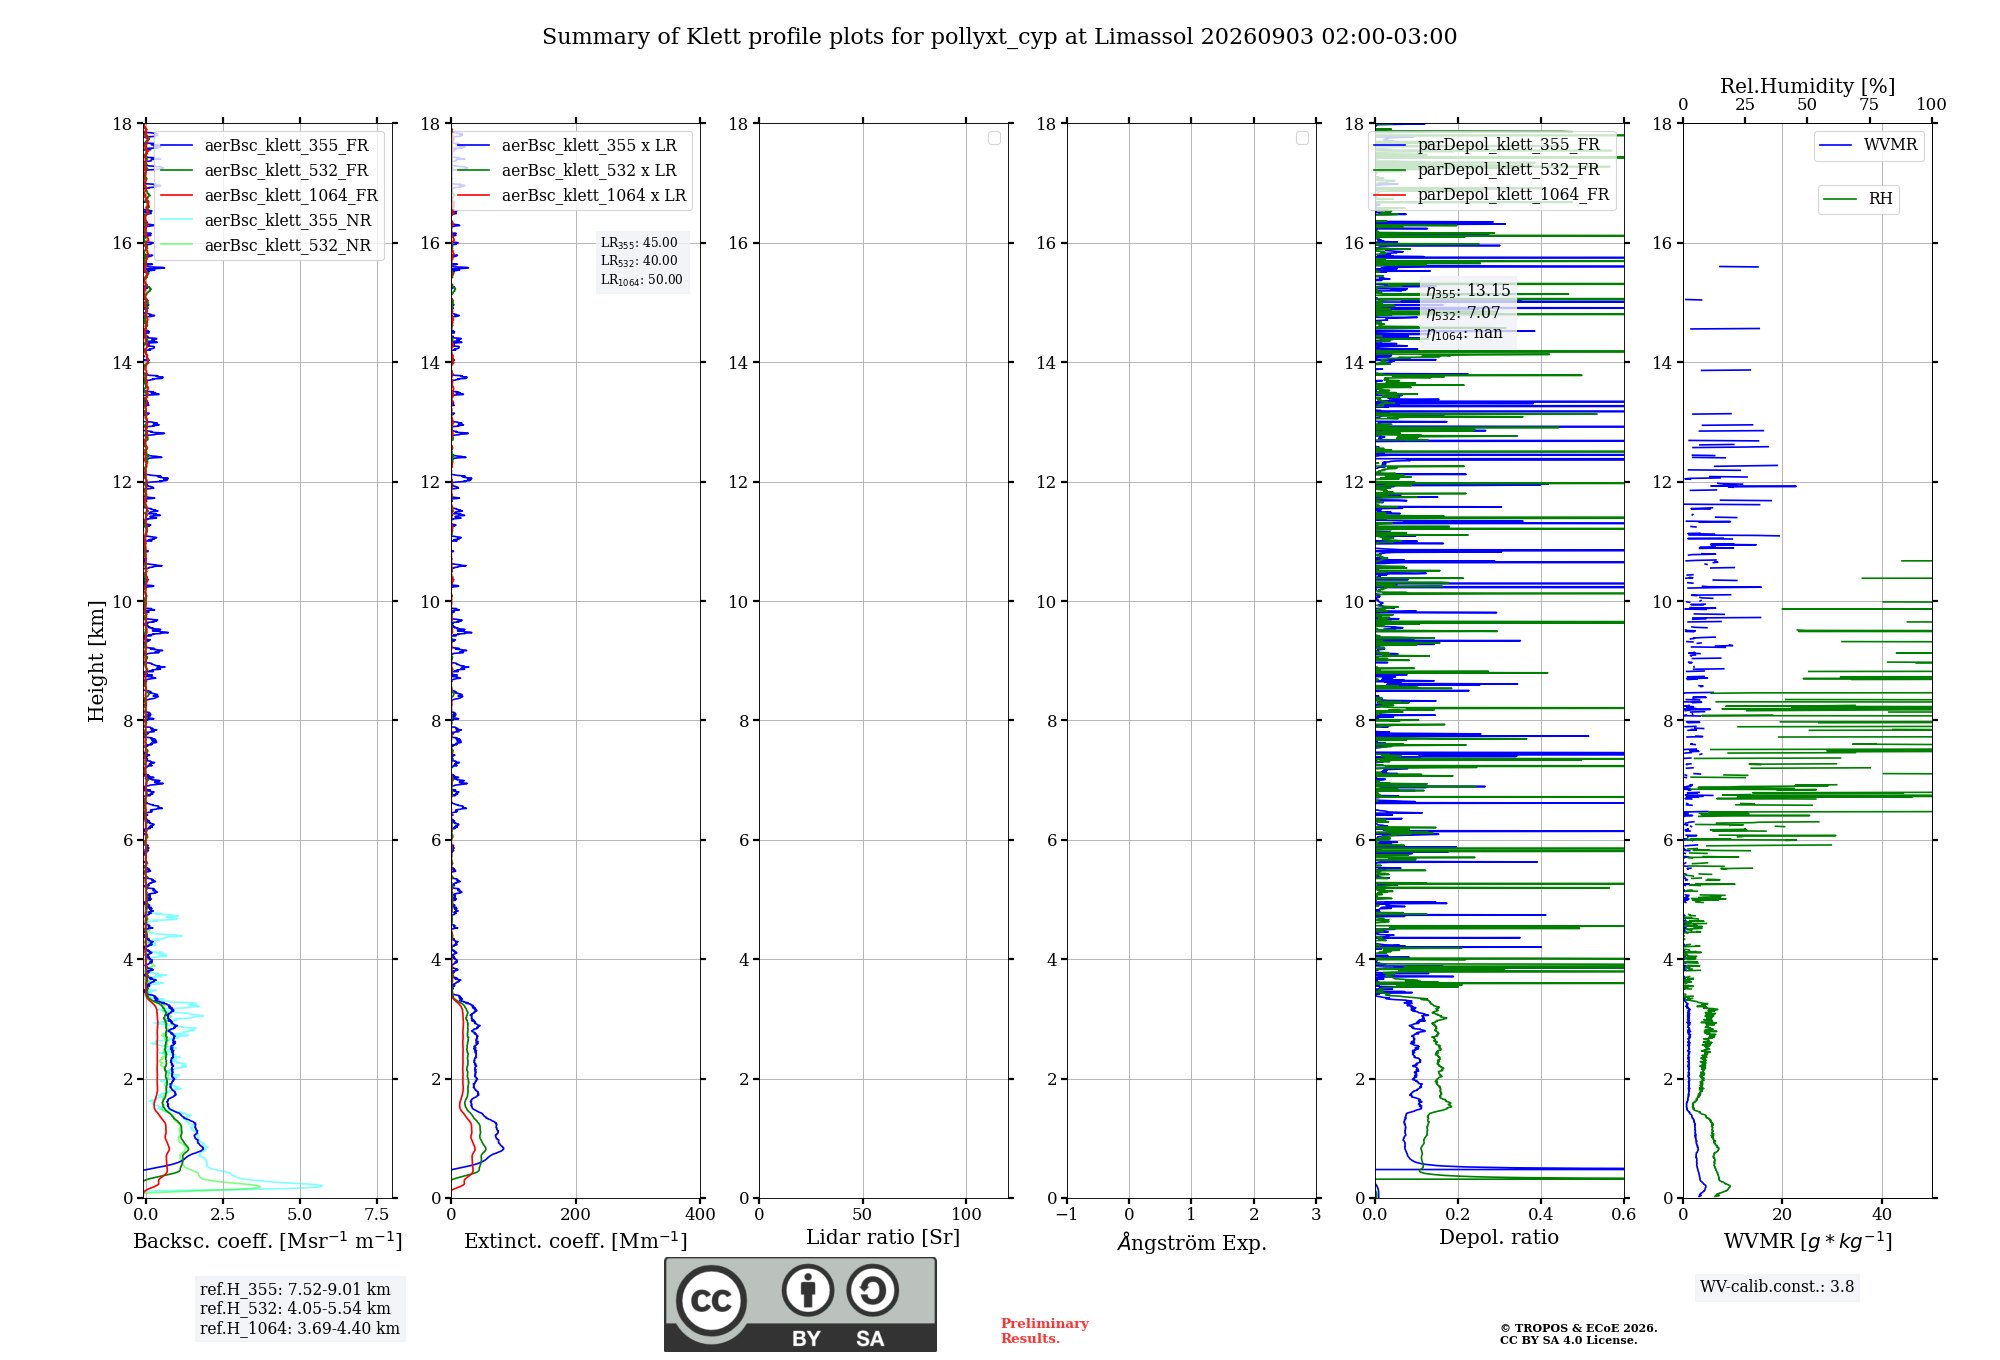This screenshot has height=1360, width=2000.
Task: Click the 75 tick on Rel.Humidity axis
Action: [x=1868, y=105]
